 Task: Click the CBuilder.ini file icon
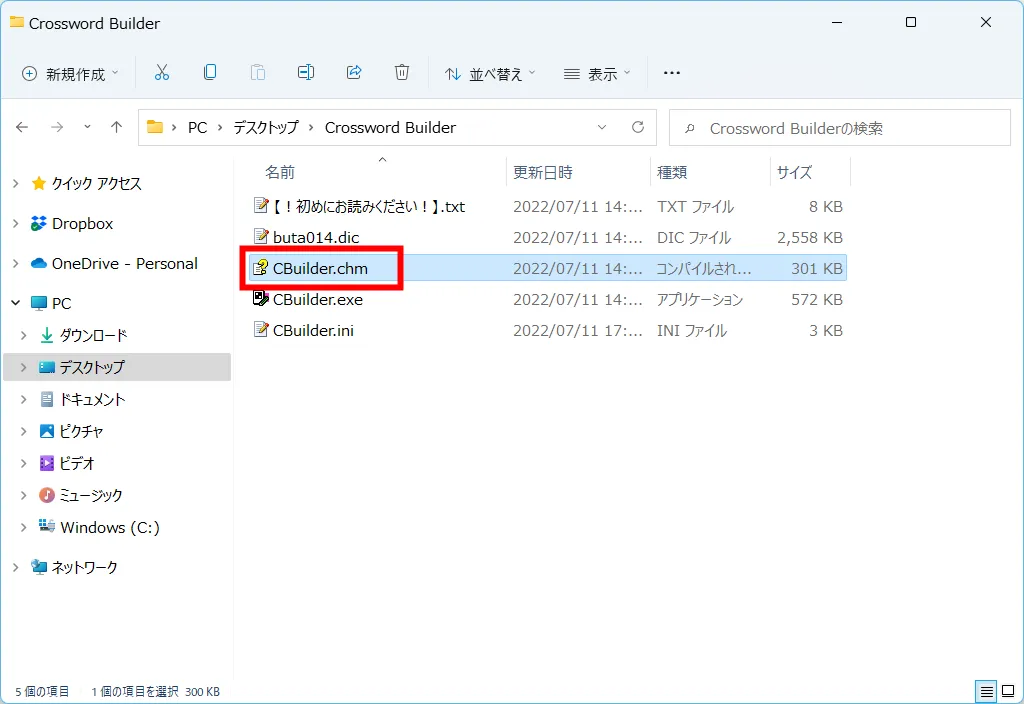[x=261, y=330]
